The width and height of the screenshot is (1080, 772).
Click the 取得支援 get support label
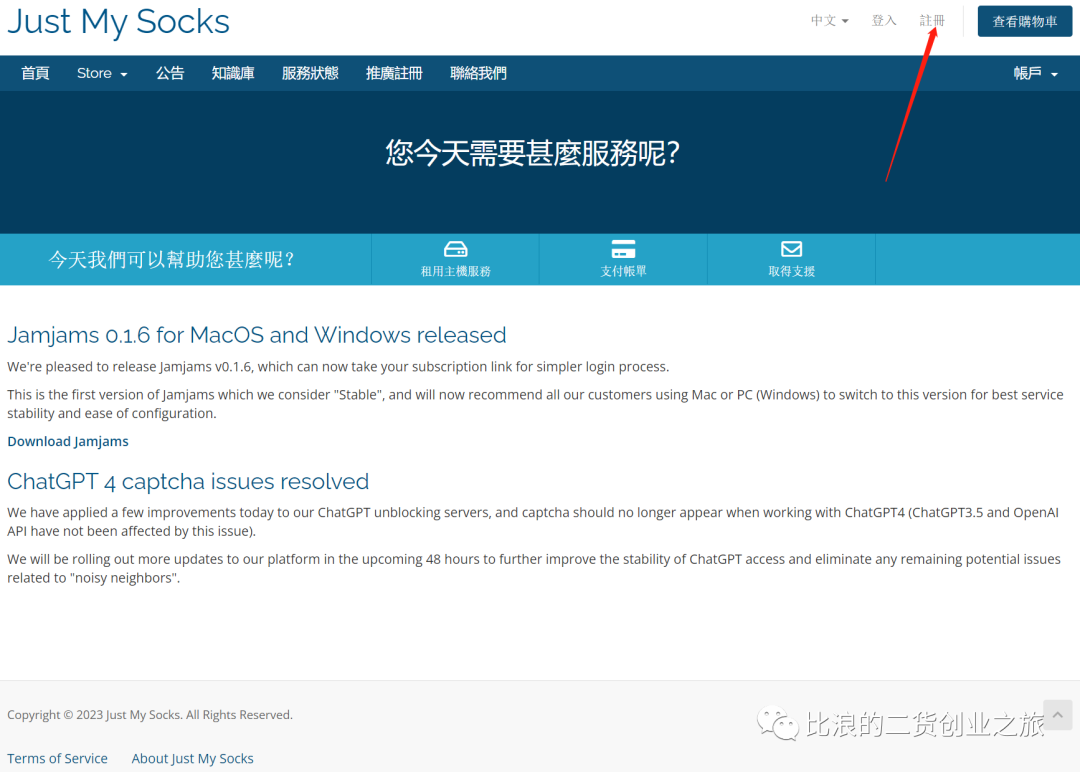pos(791,271)
